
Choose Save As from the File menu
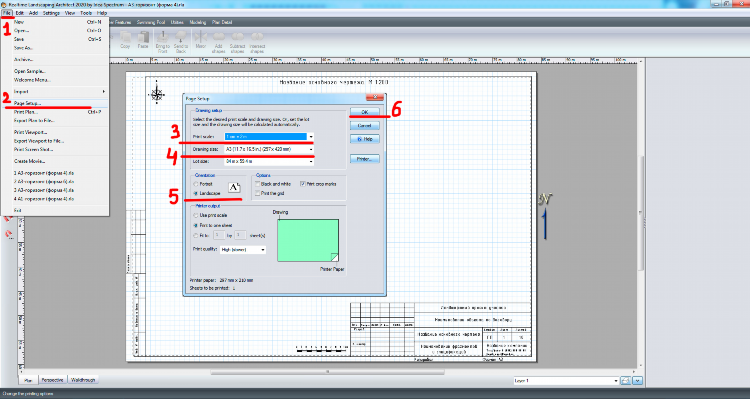pos(55,48)
